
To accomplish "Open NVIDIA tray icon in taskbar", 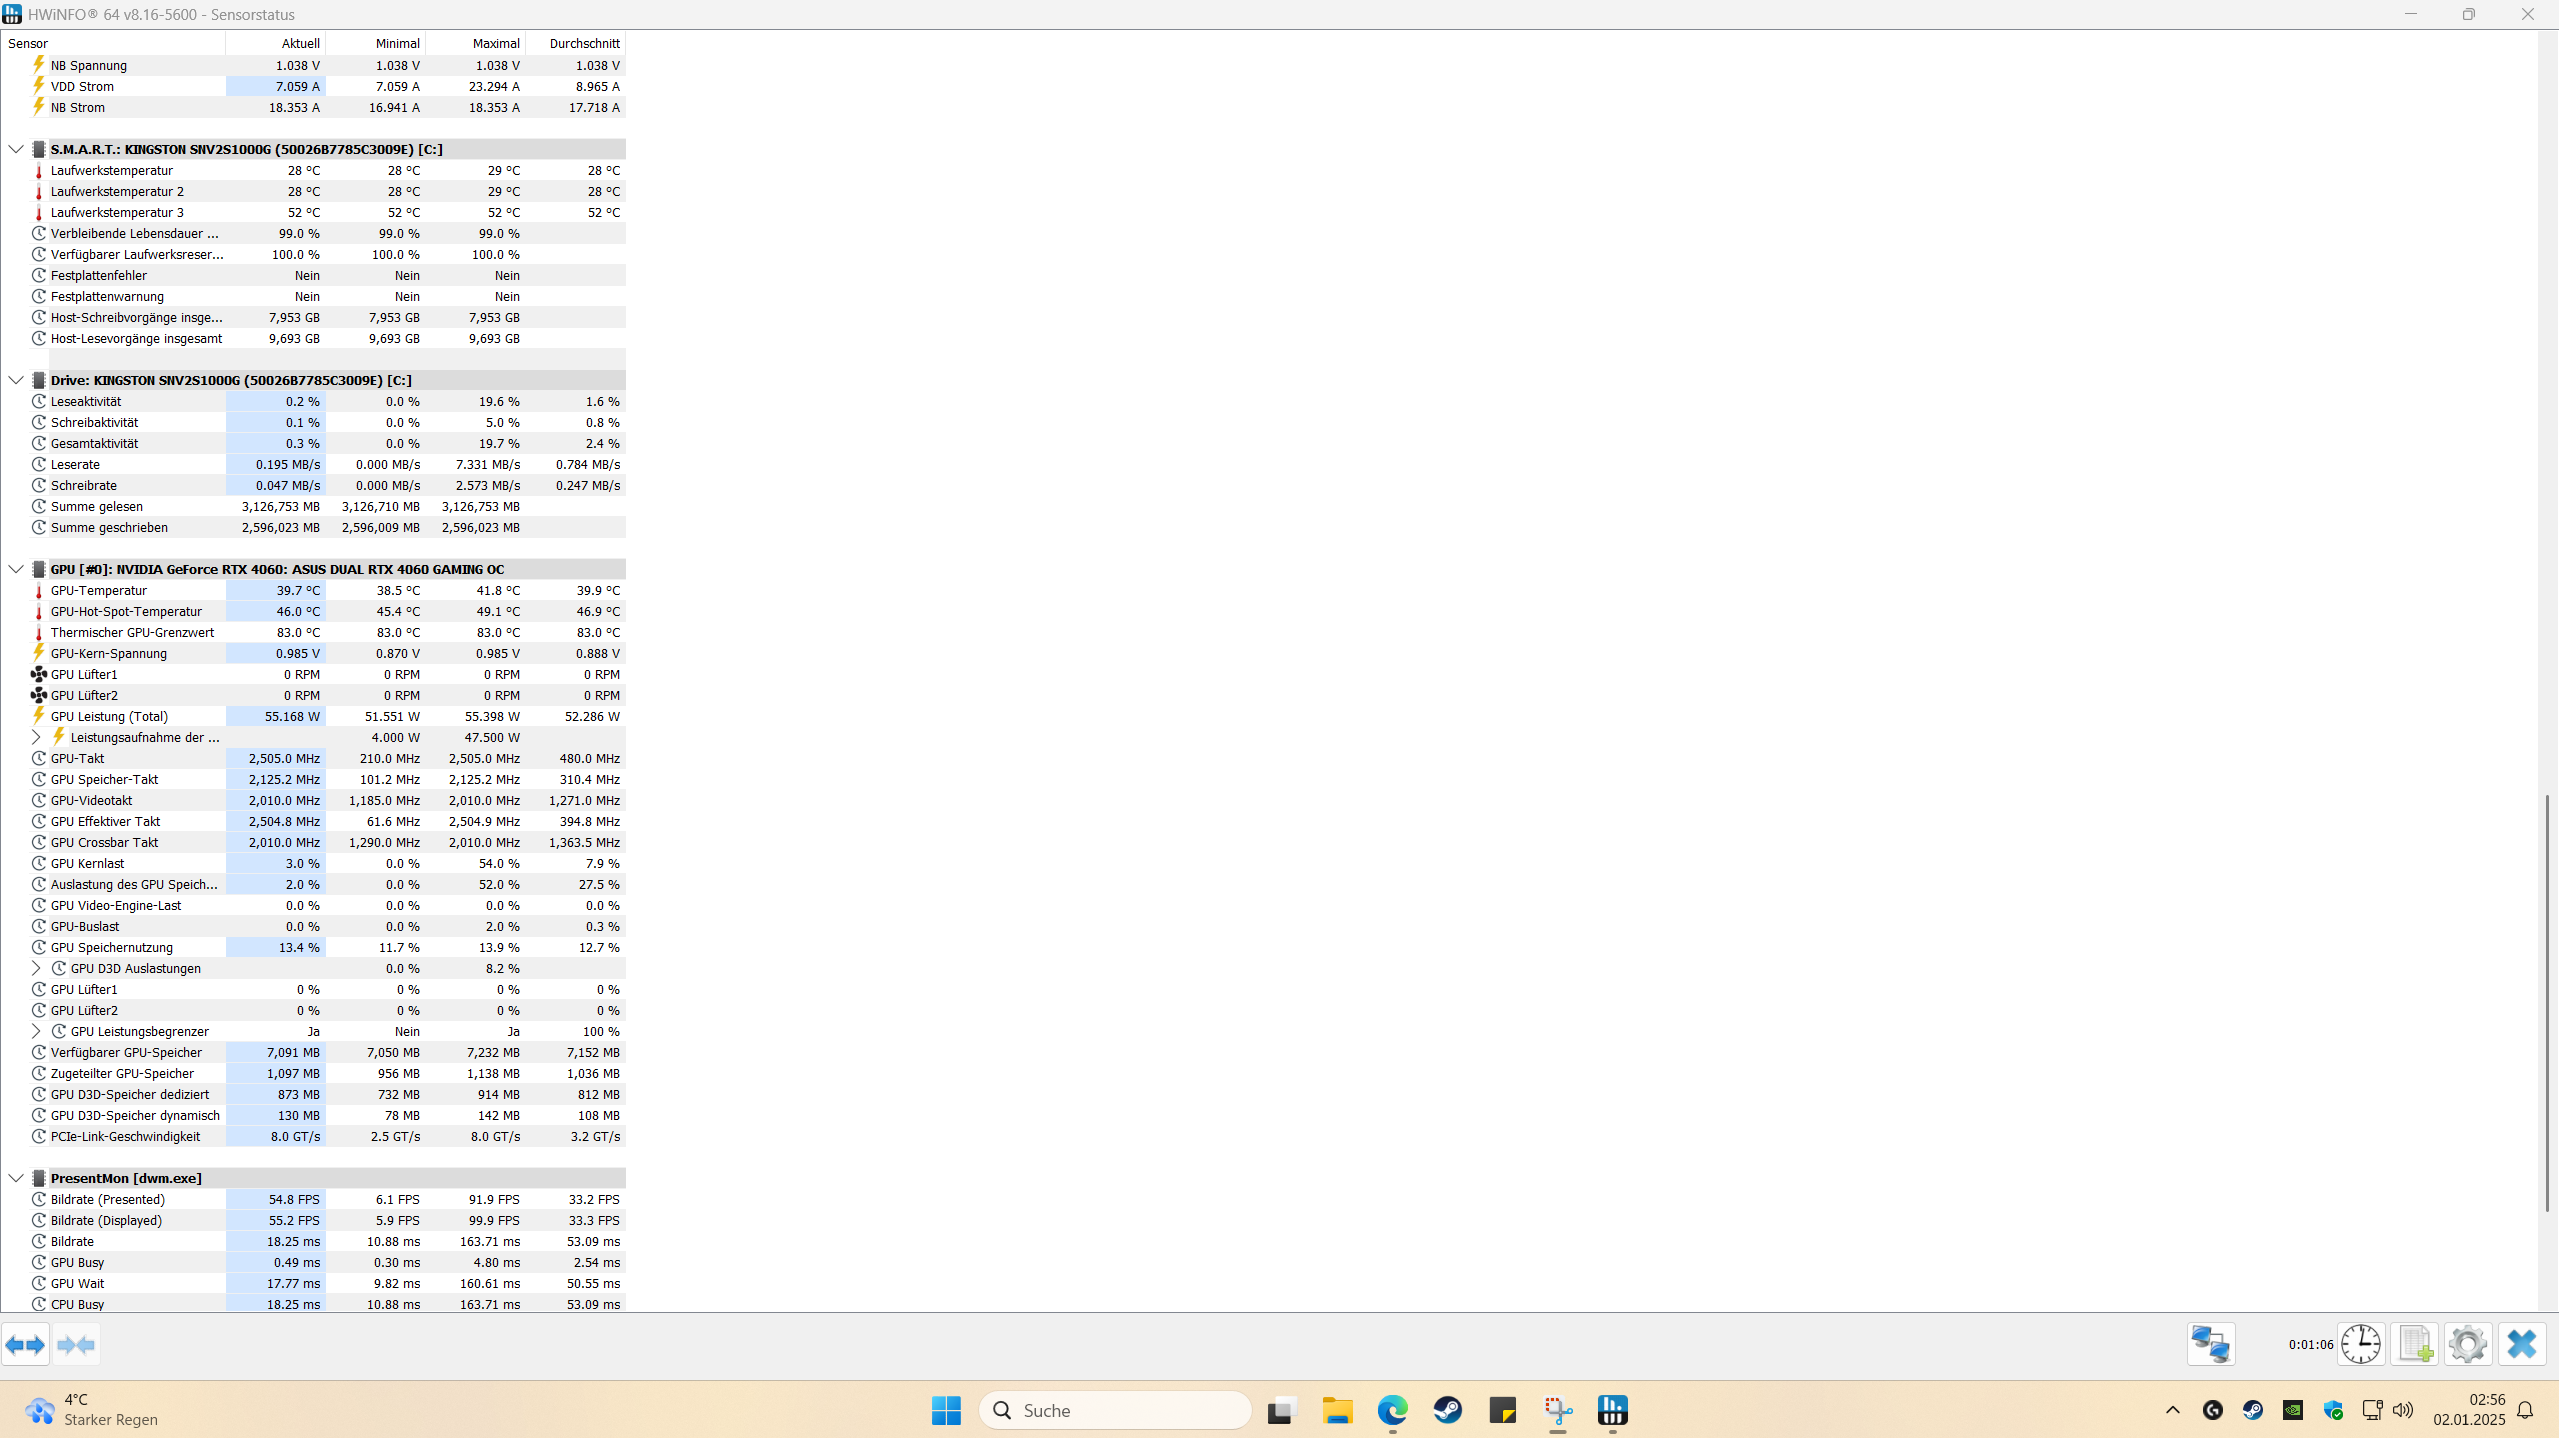I will (2293, 1410).
